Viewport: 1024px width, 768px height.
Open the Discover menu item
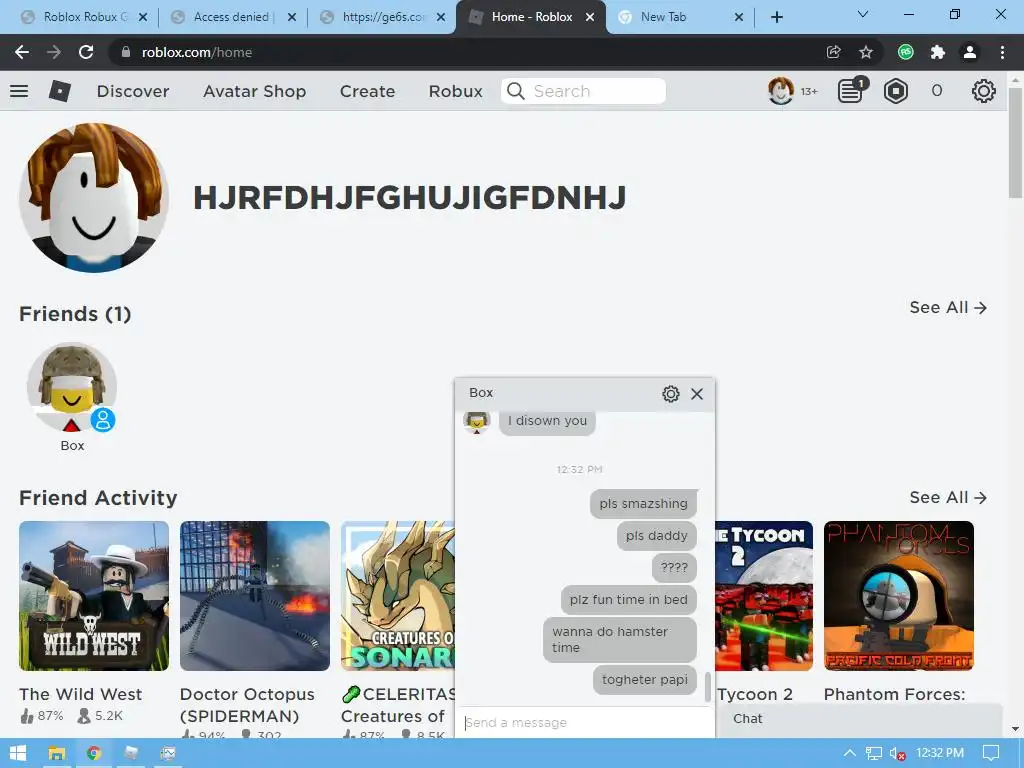[x=133, y=91]
